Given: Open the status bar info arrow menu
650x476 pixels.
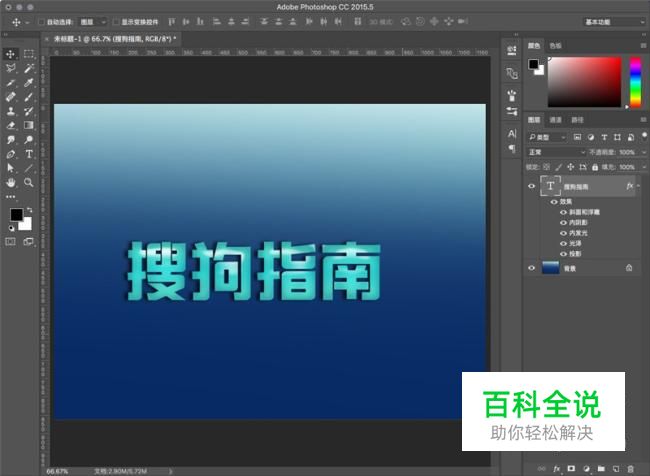Looking at the screenshot, I should 170,471.
